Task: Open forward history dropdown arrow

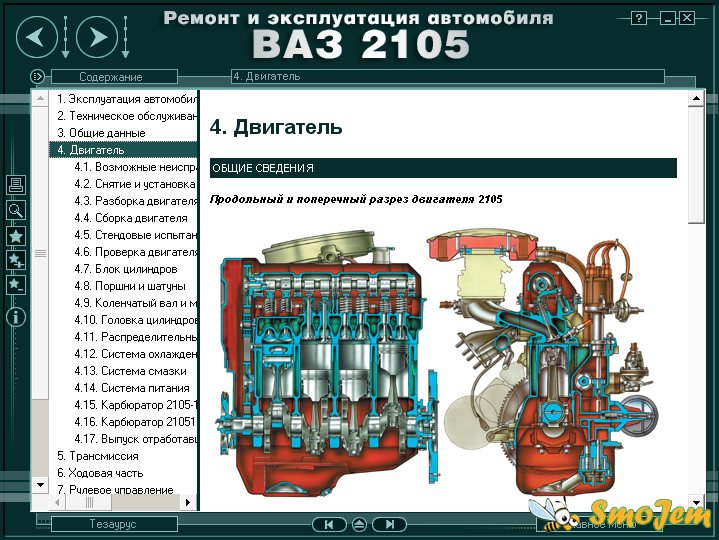Action: pos(125,37)
